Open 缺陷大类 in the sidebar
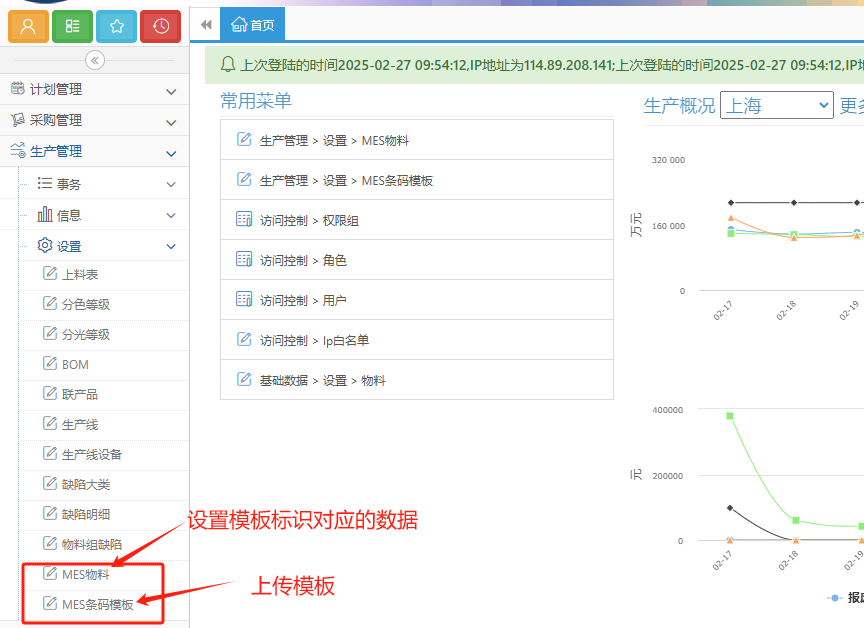The image size is (864, 628). tap(85, 484)
